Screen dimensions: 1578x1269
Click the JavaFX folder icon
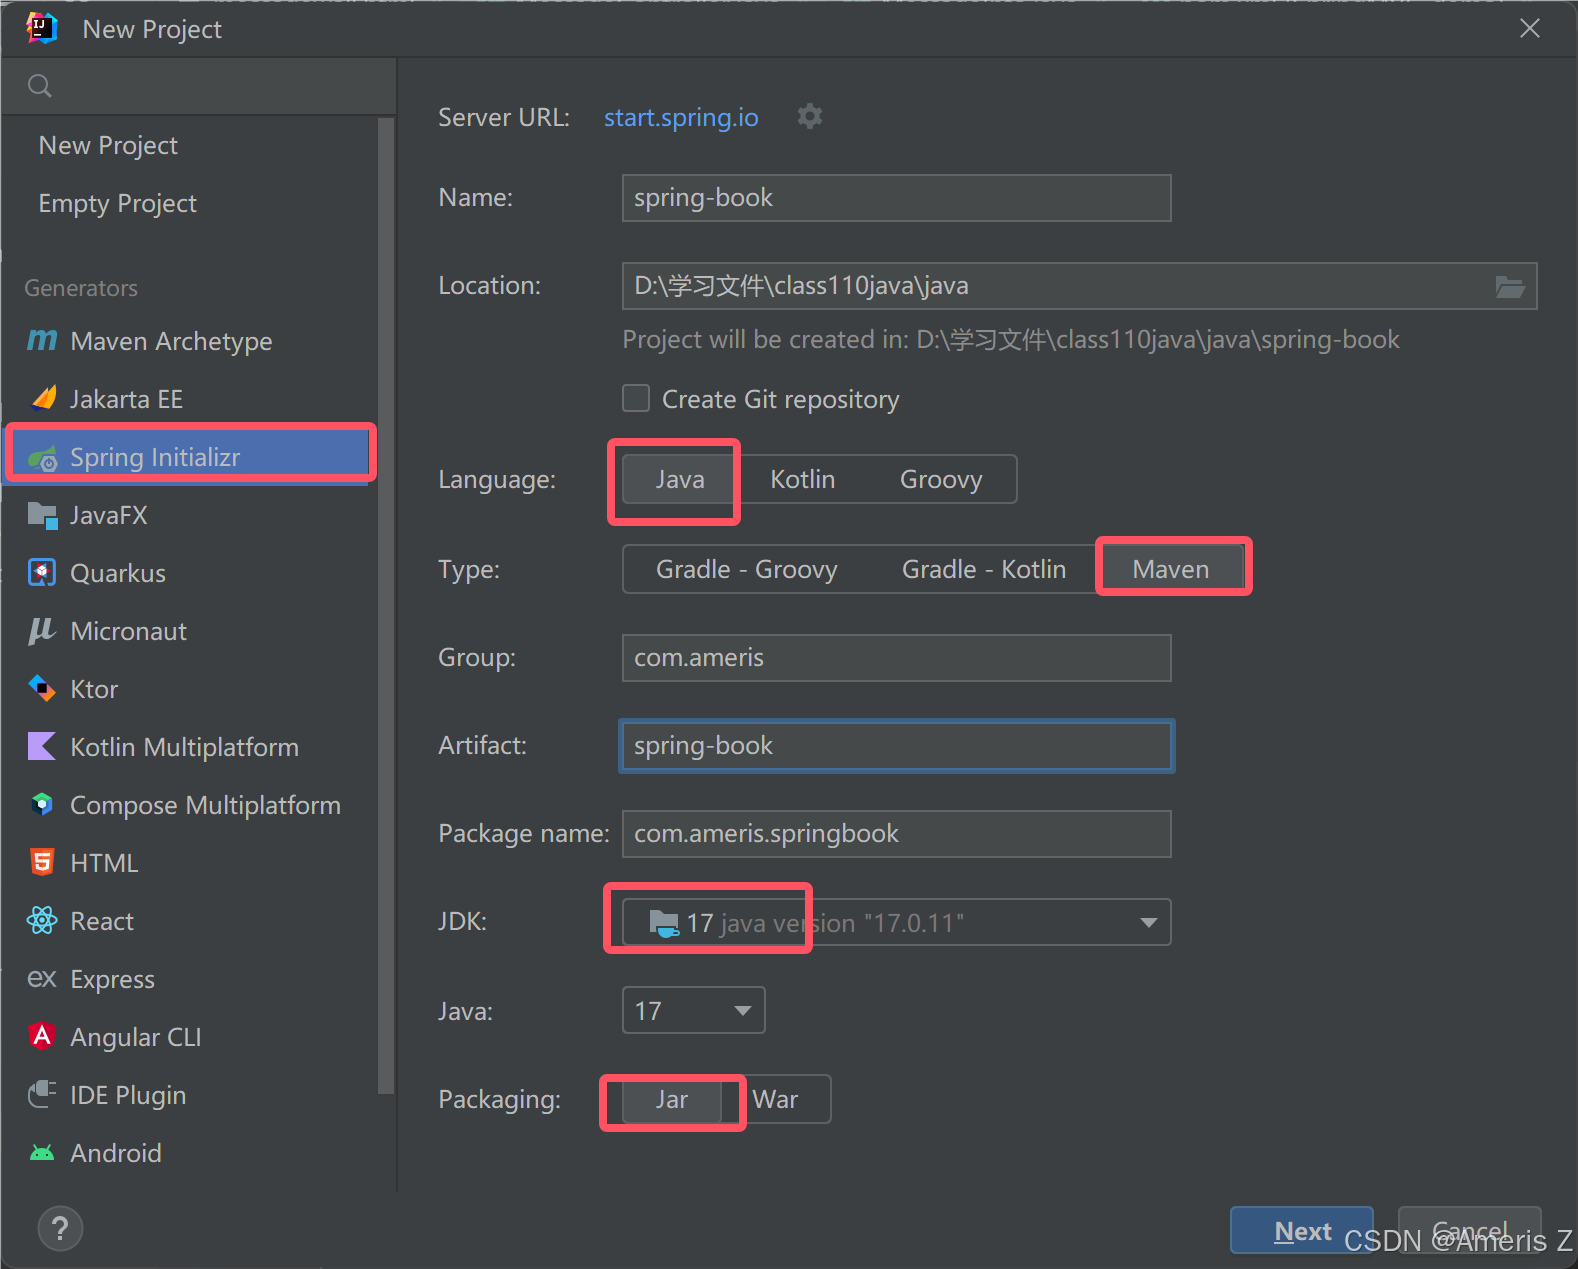point(43,516)
